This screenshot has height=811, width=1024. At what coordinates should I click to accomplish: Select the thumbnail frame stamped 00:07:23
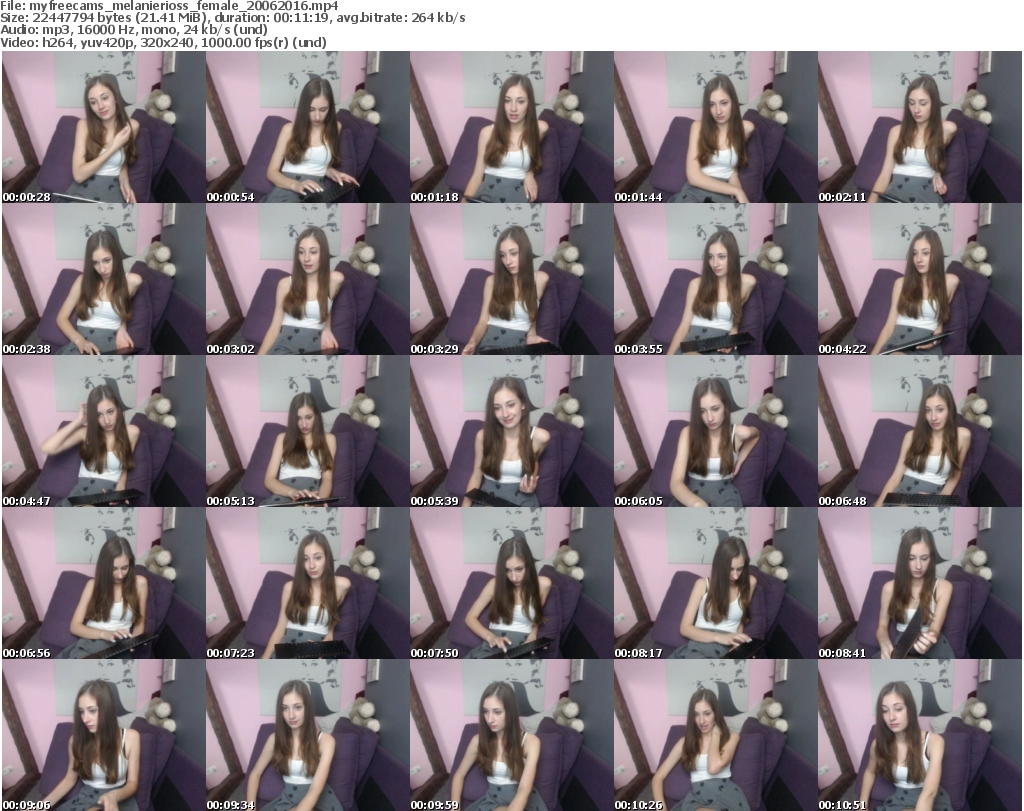(x=308, y=583)
